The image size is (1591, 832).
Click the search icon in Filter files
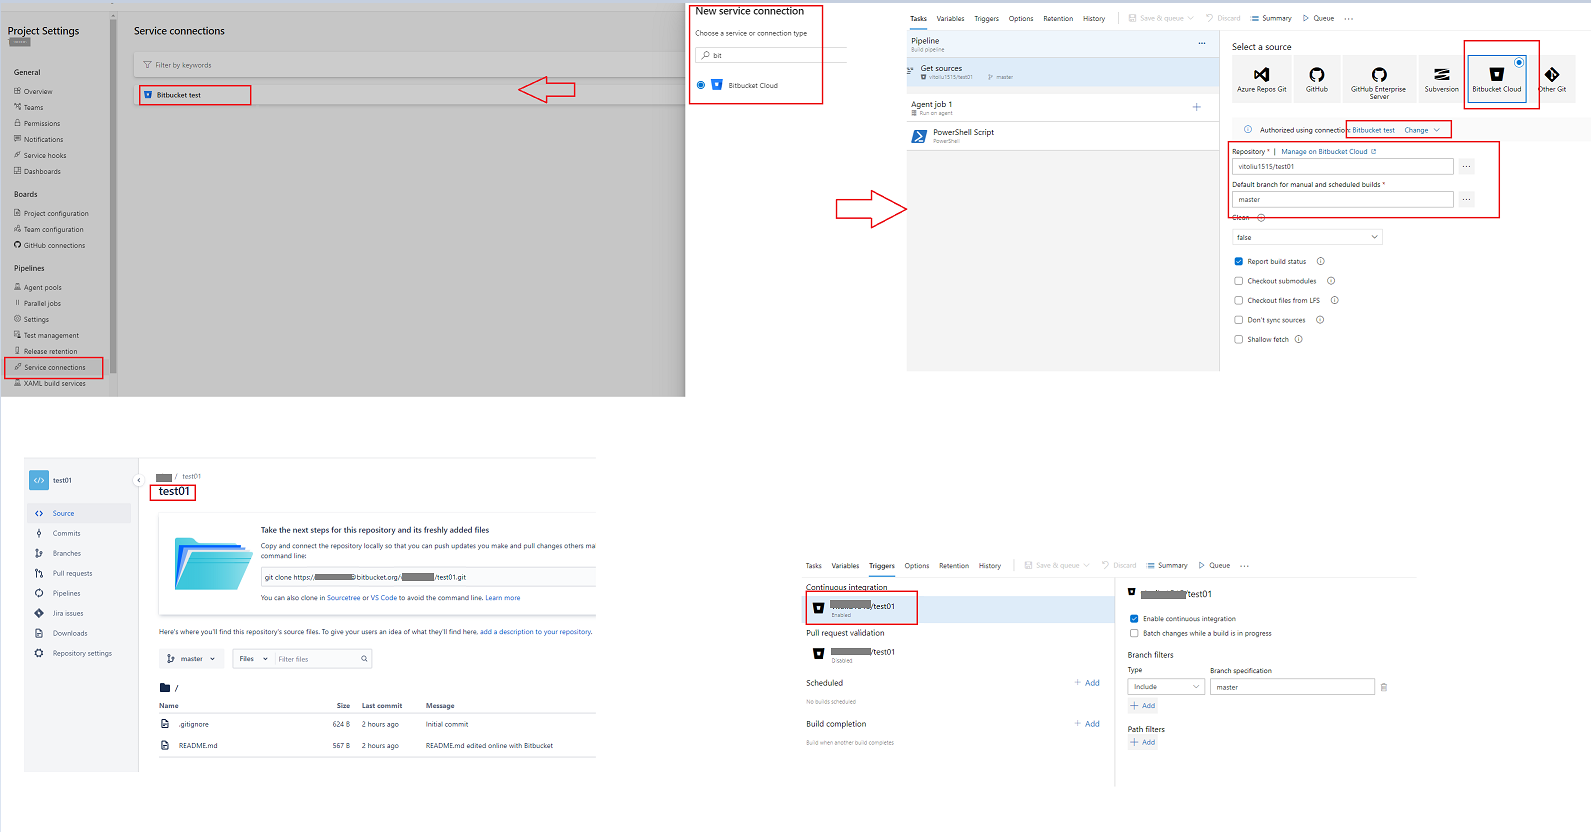pyautogui.click(x=364, y=659)
